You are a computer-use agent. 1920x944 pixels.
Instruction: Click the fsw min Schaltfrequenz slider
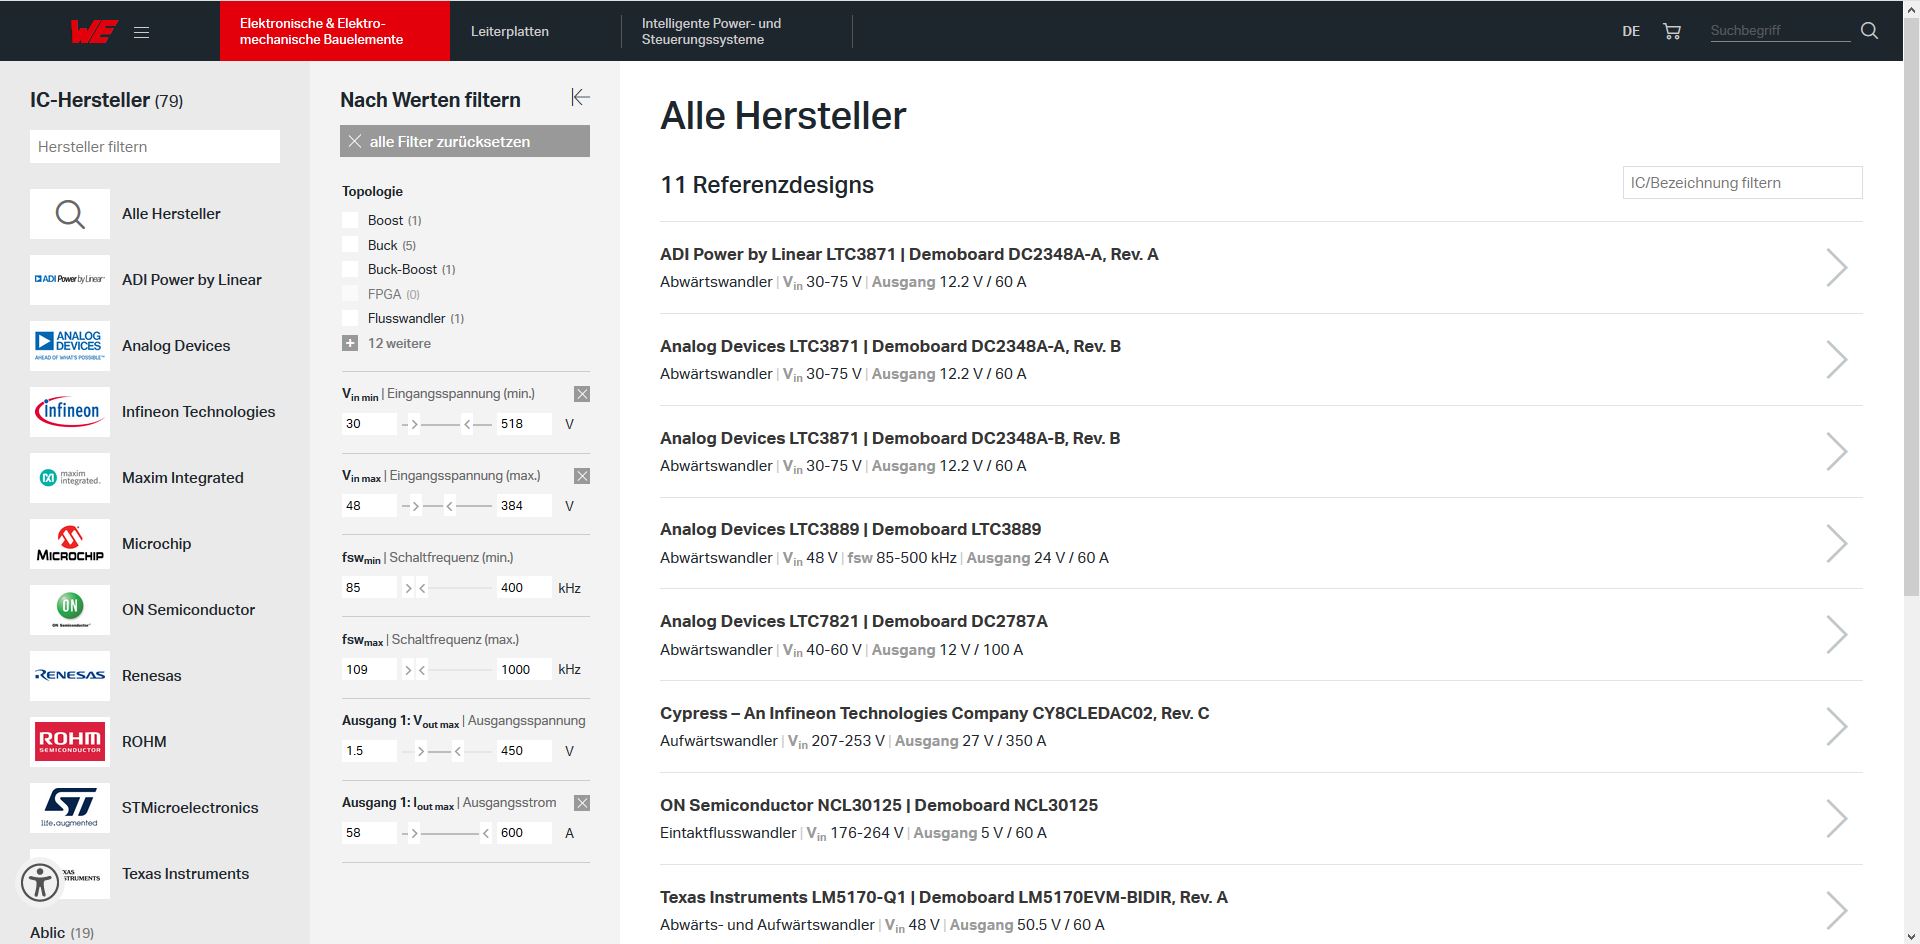tap(446, 588)
